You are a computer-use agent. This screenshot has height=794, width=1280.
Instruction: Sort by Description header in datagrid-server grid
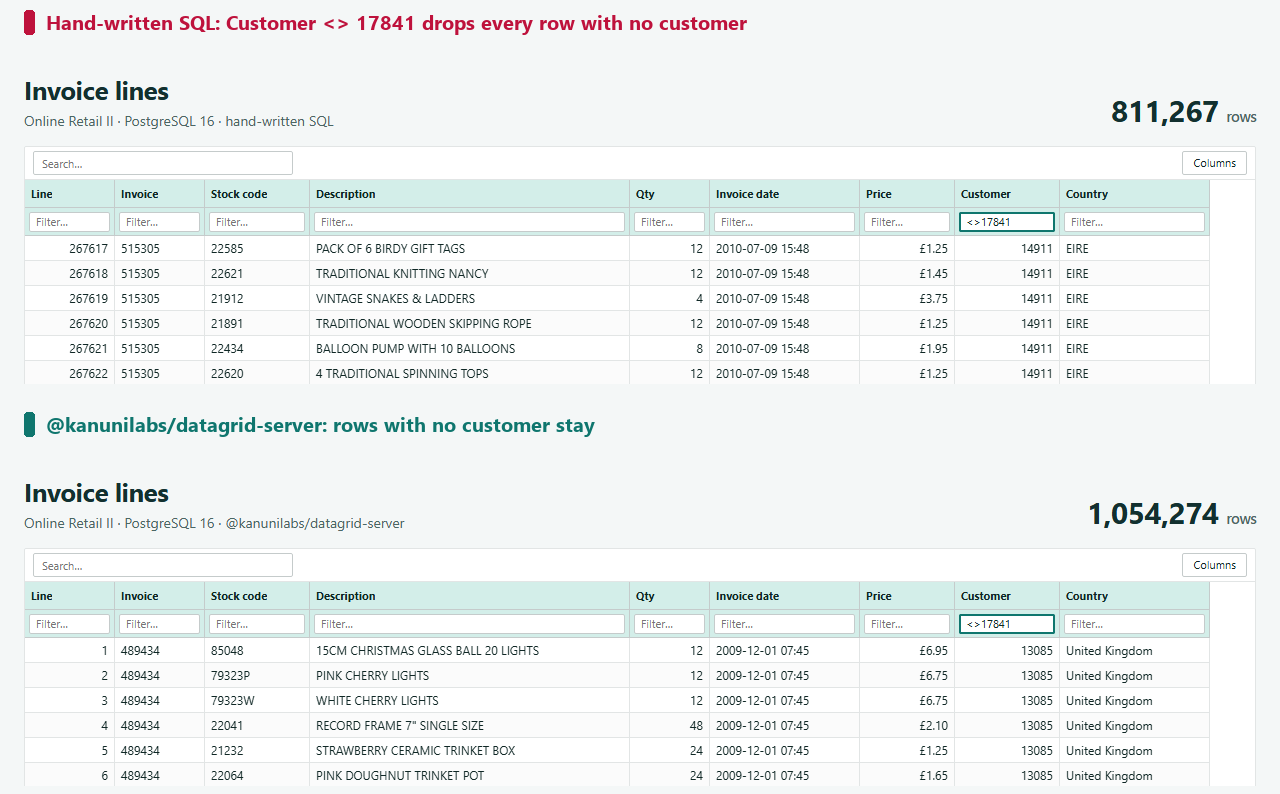click(469, 596)
